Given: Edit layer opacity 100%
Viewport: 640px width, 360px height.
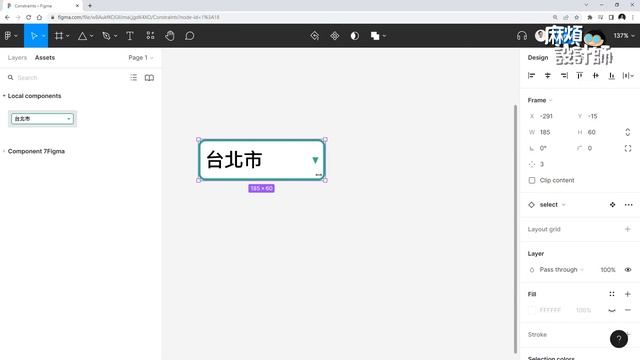Looking at the screenshot, I should pyautogui.click(x=608, y=270).
